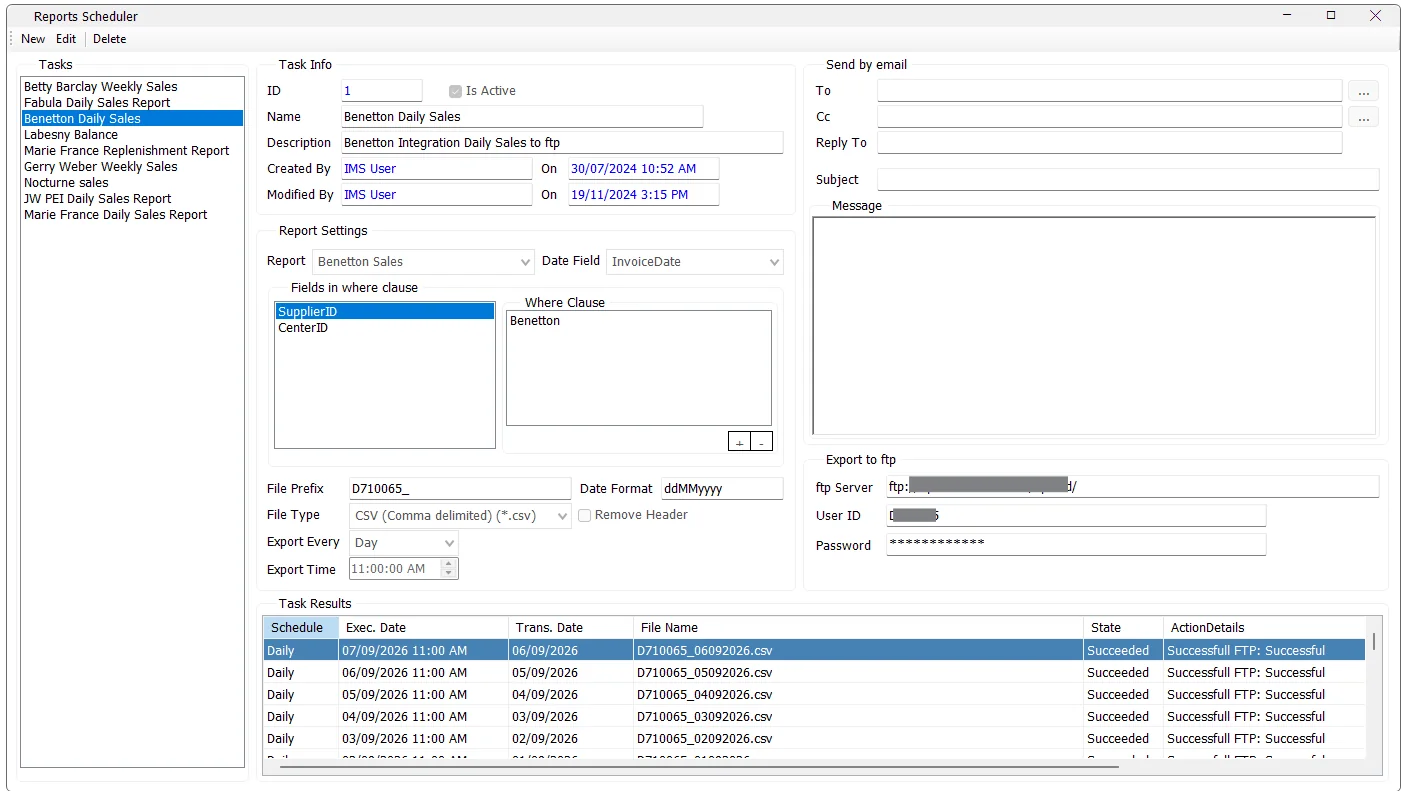Select Nocturne sales task
1401x791 pixels.
tap(132, 183)
